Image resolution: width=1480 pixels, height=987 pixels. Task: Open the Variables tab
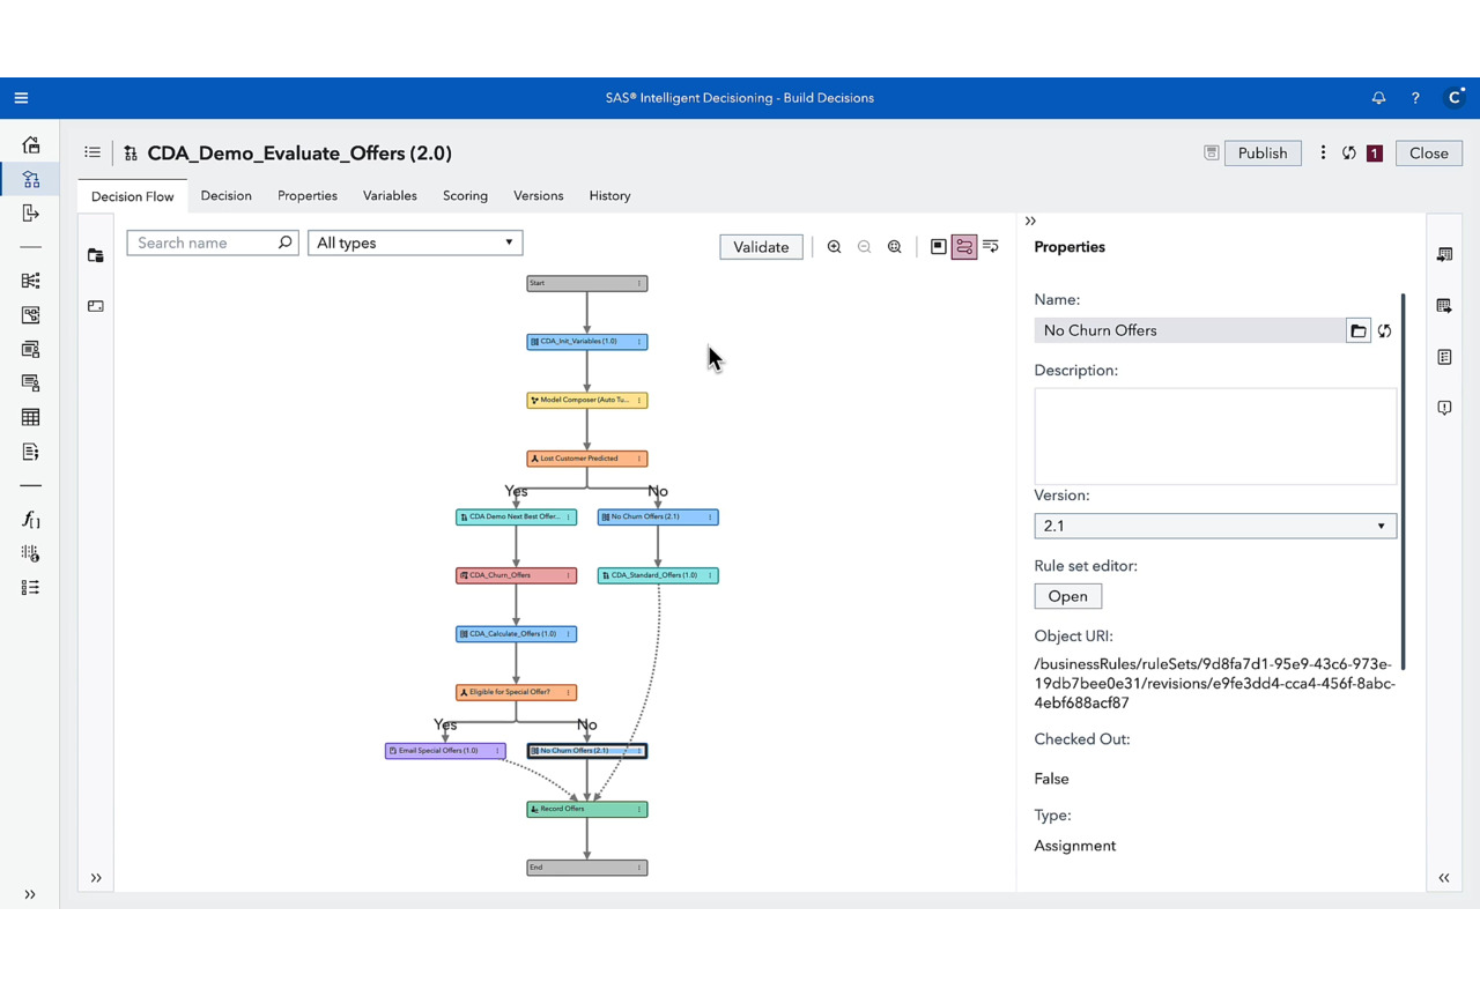390,196
